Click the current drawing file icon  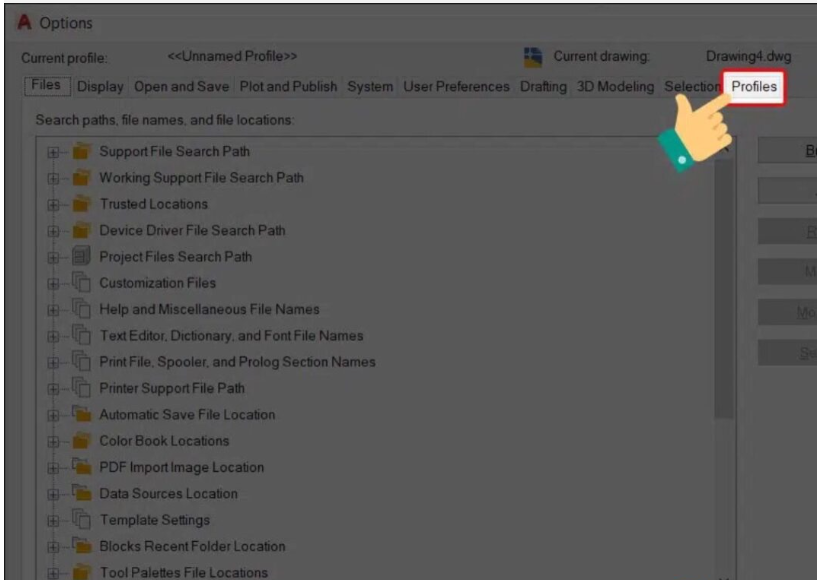(x=534, y=57)
